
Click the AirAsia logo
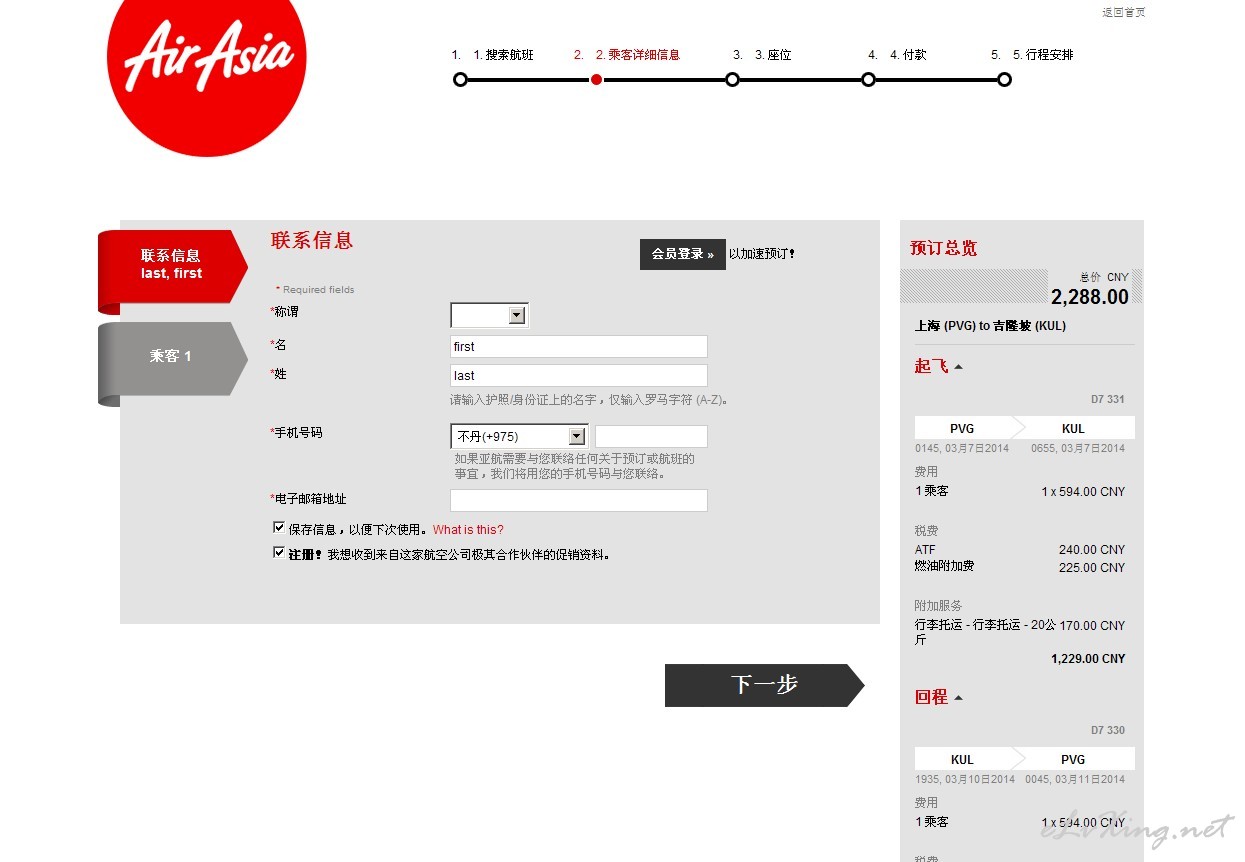(x=207, y=78)
